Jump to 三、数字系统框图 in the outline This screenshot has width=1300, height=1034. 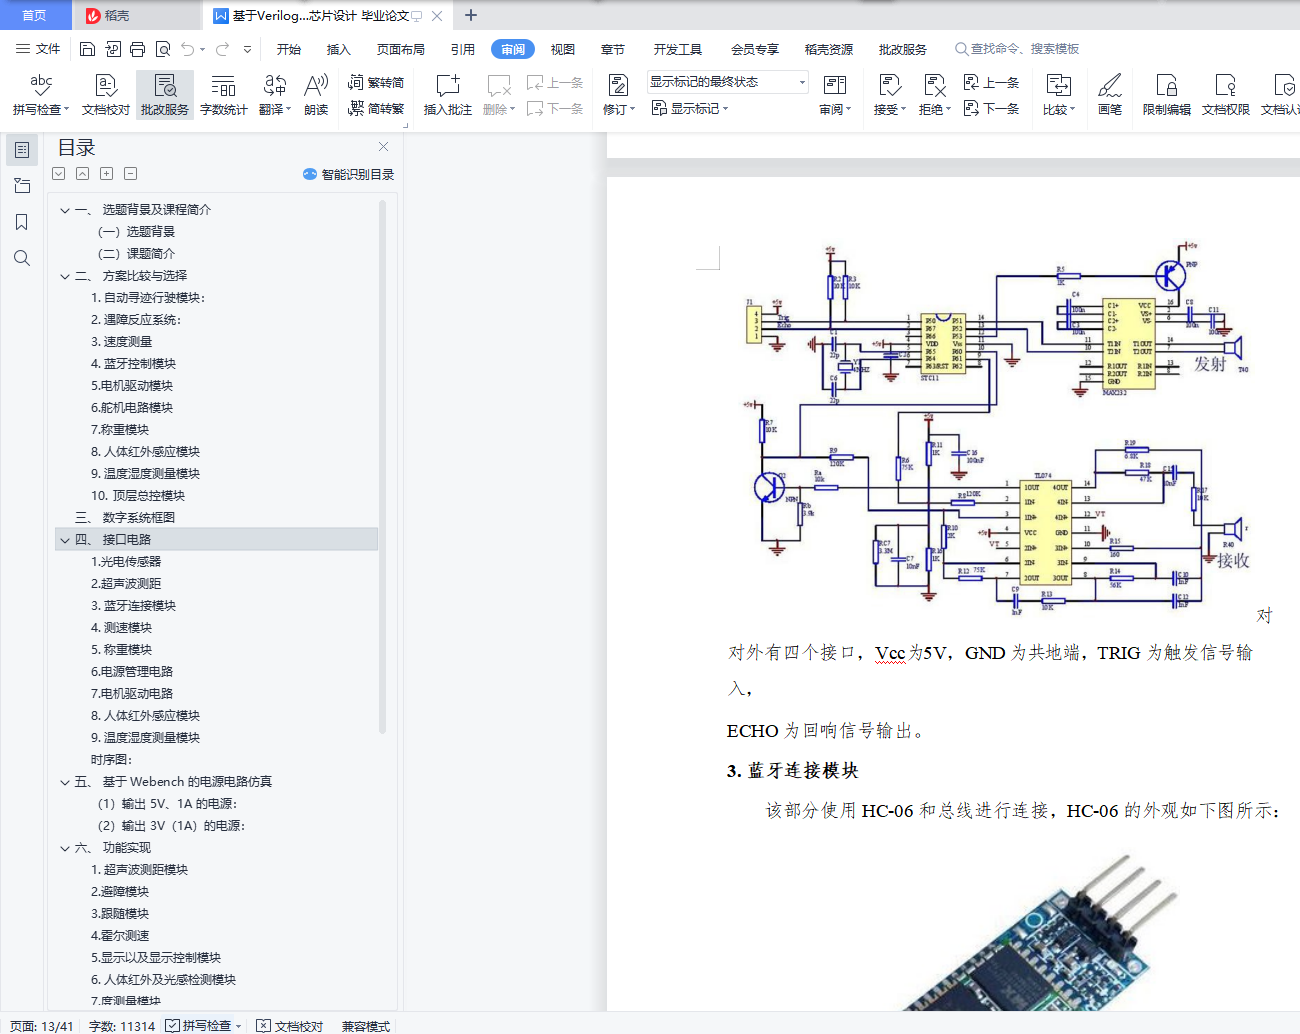point(125,518)
